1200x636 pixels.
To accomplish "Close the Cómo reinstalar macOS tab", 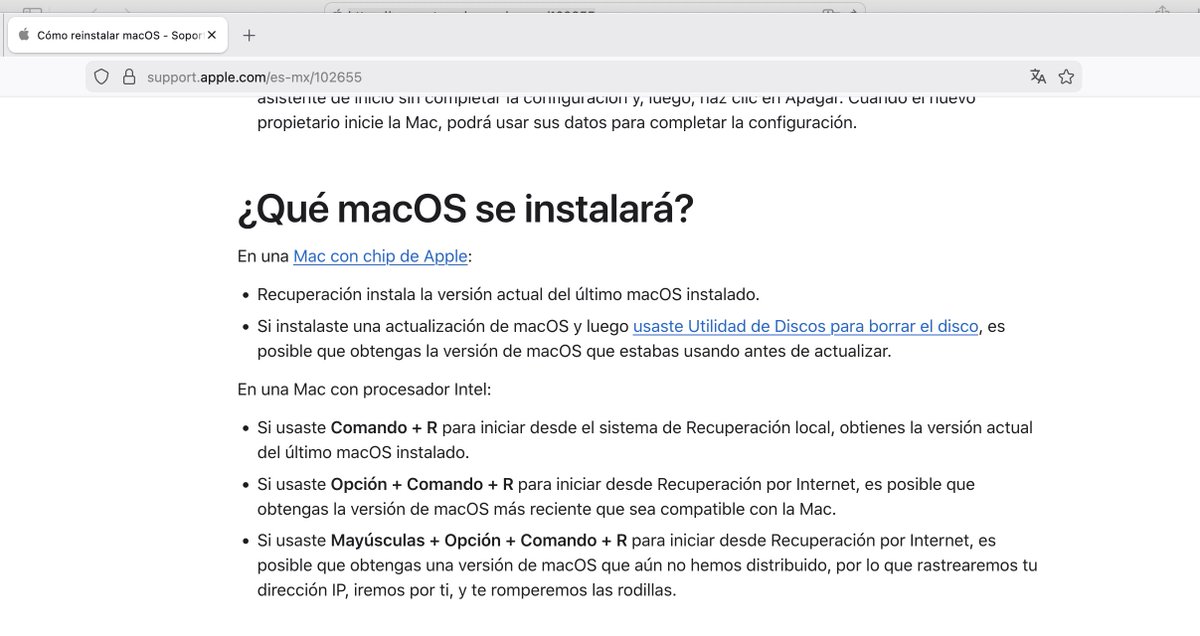I will pos(212,35).
